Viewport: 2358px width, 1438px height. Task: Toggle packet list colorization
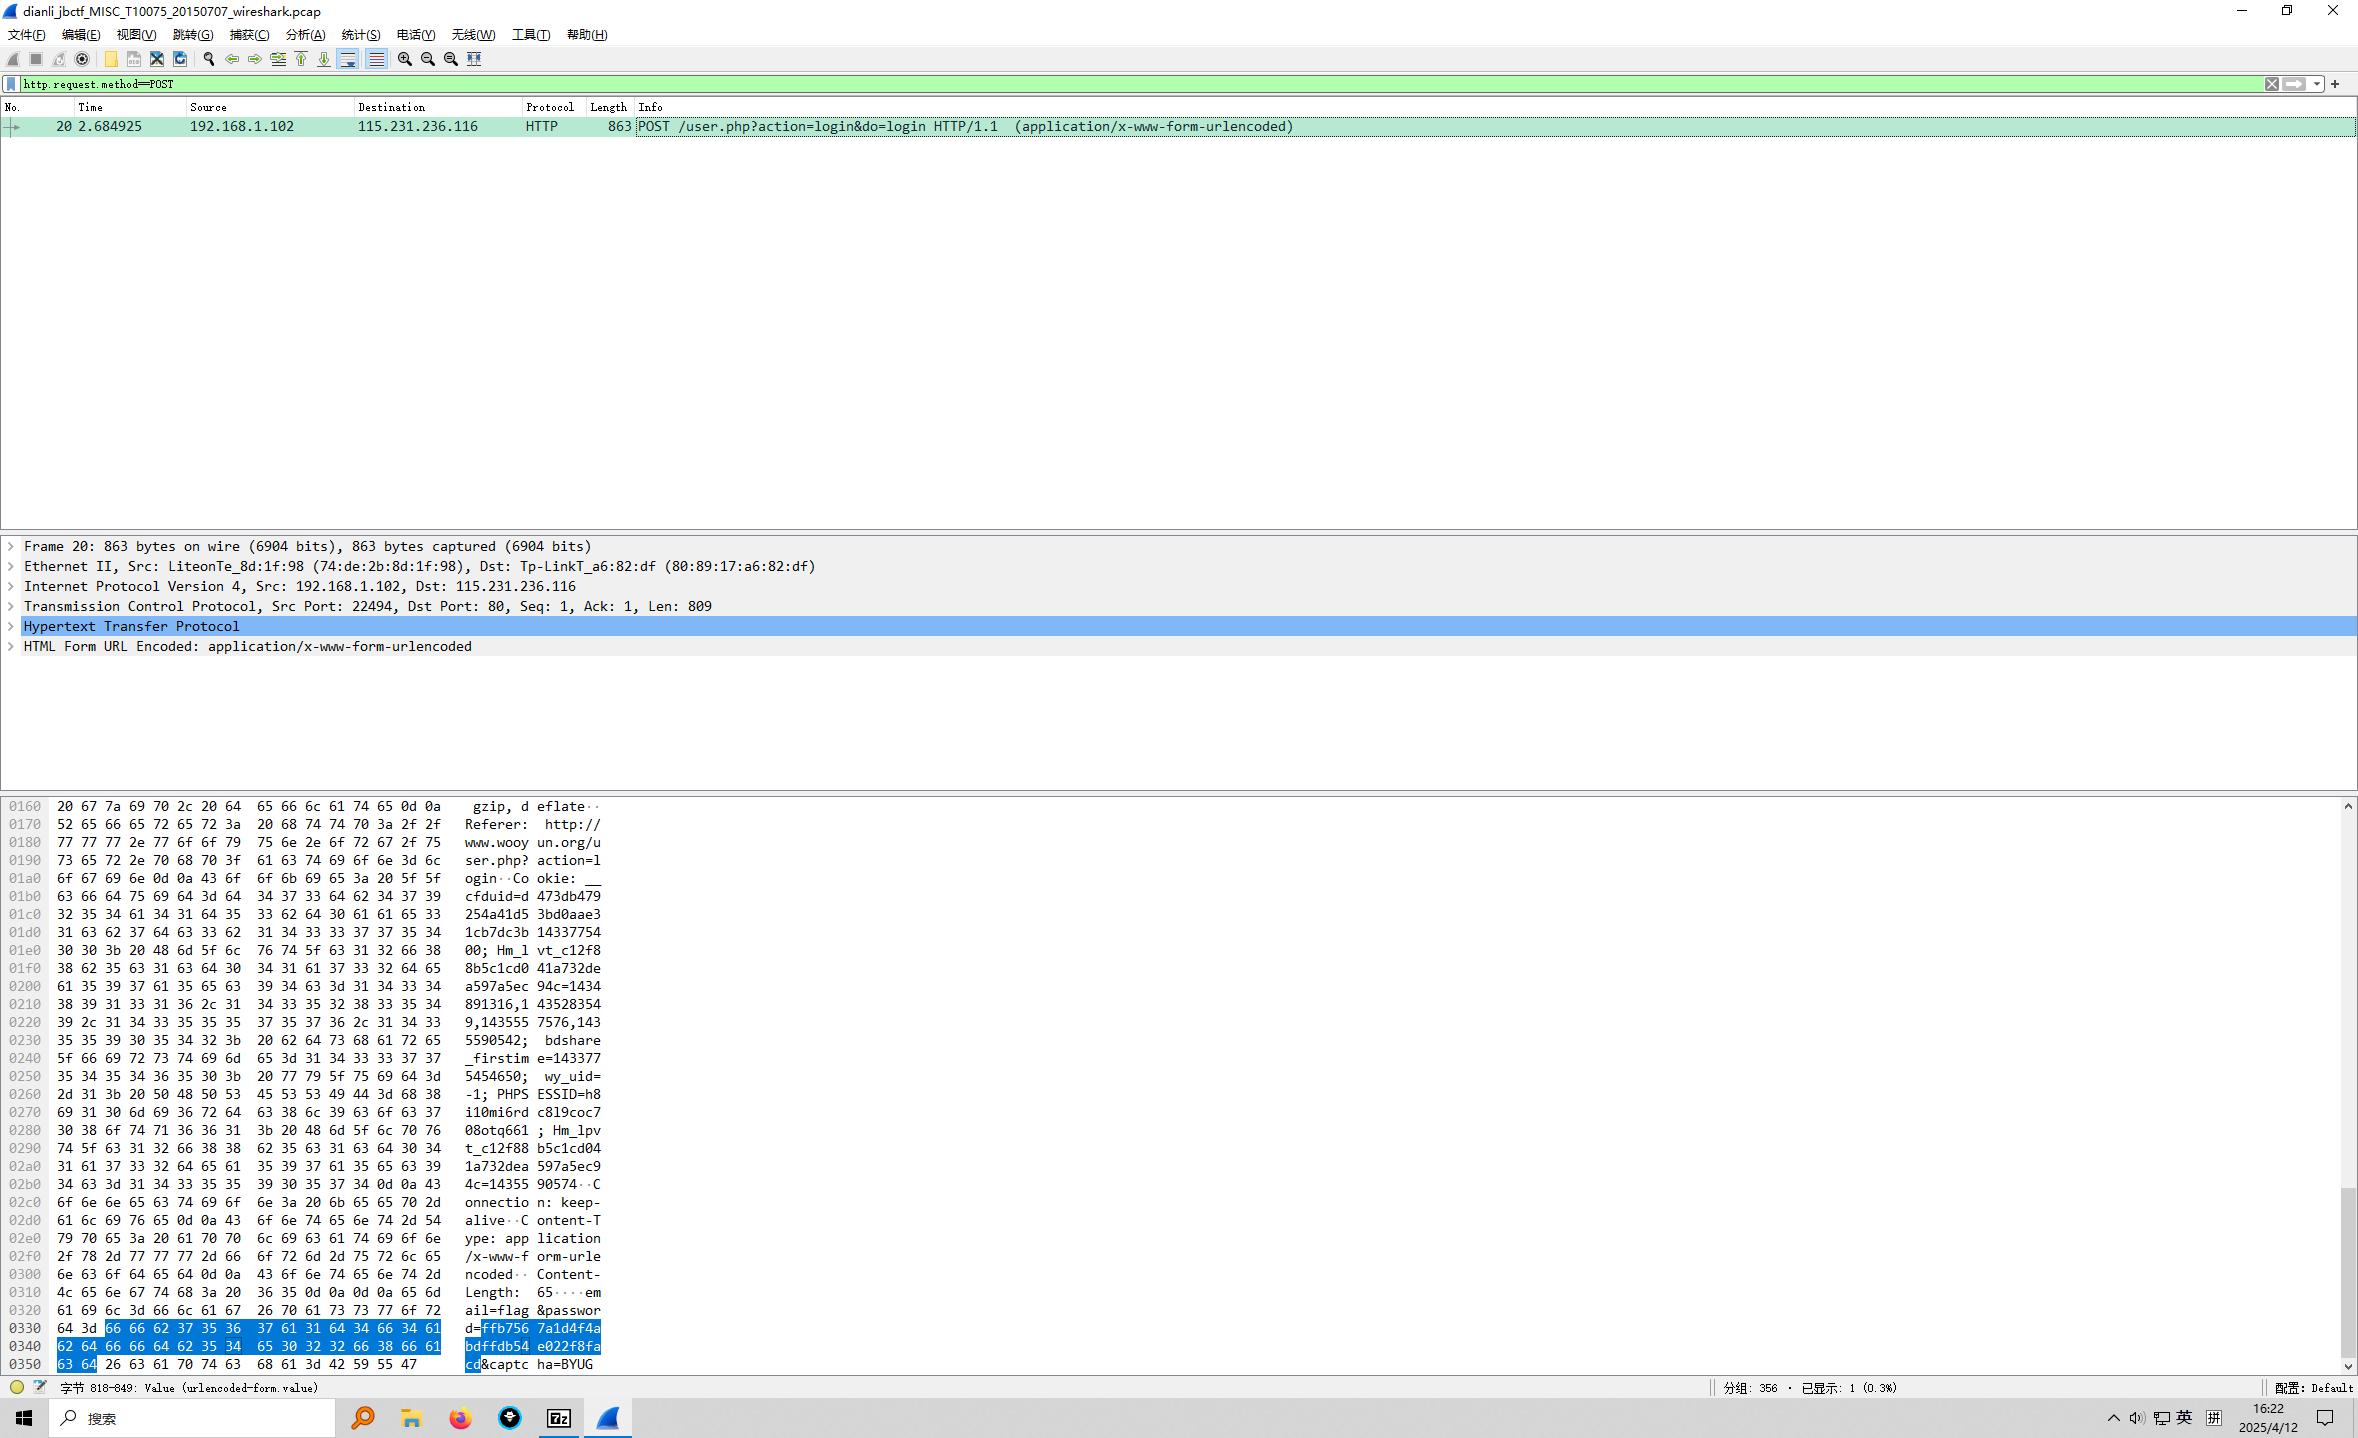(x=376, y=59)
